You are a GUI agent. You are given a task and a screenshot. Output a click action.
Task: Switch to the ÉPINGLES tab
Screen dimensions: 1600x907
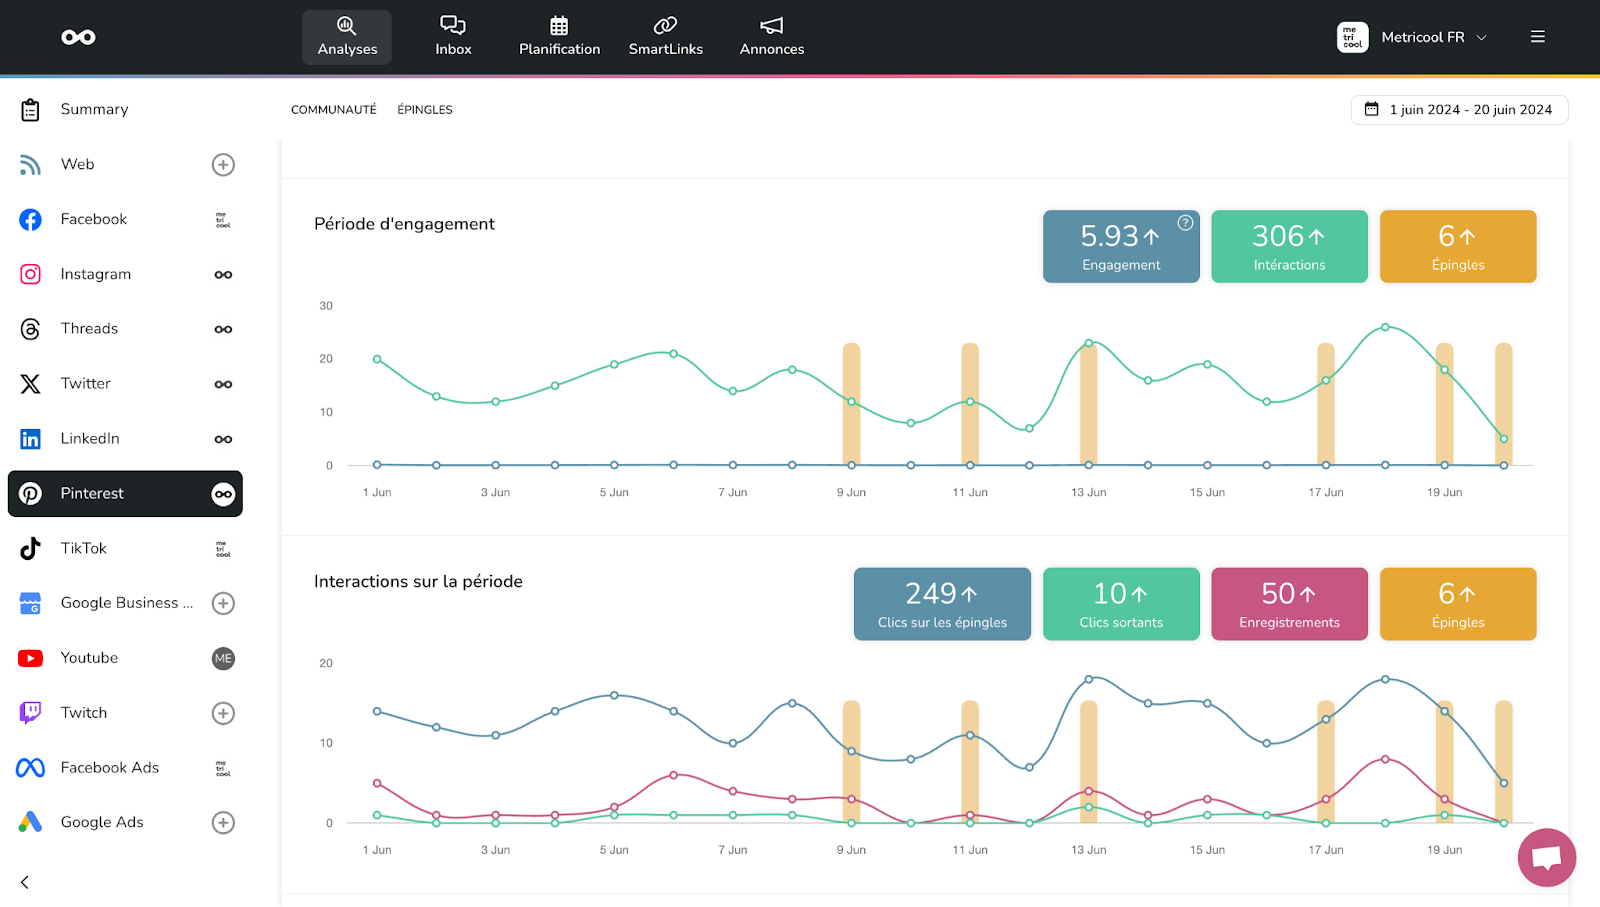(425, 110)
